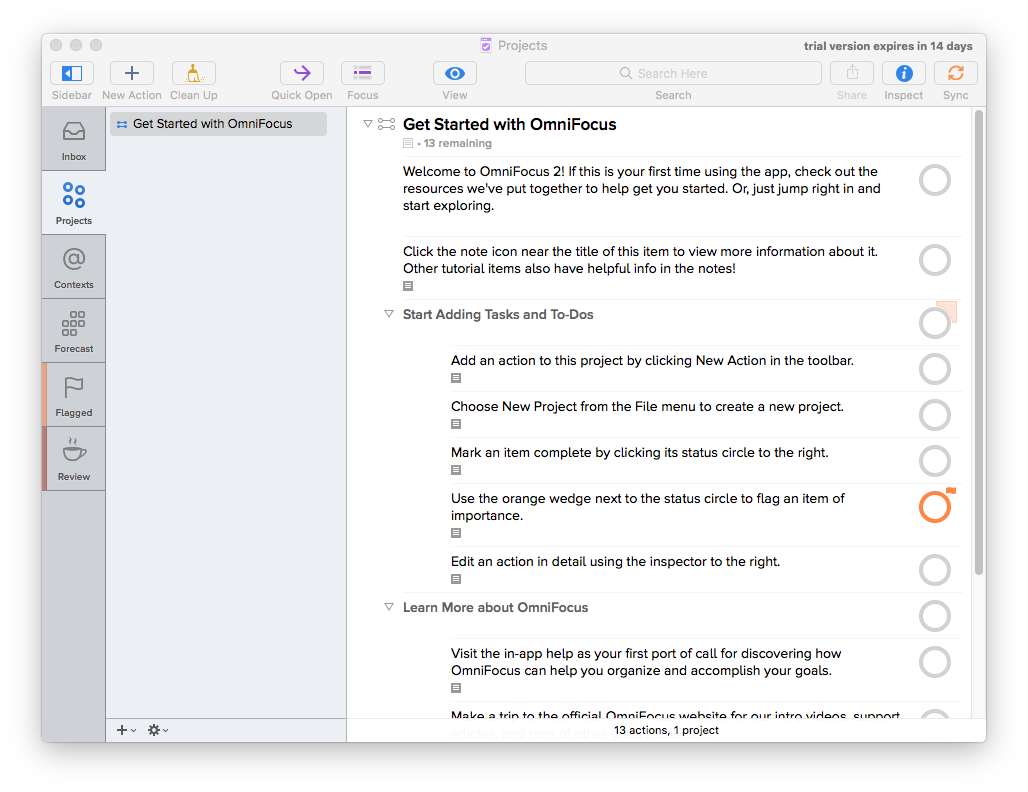Open Quick Open arrow icon

point(301,73)
